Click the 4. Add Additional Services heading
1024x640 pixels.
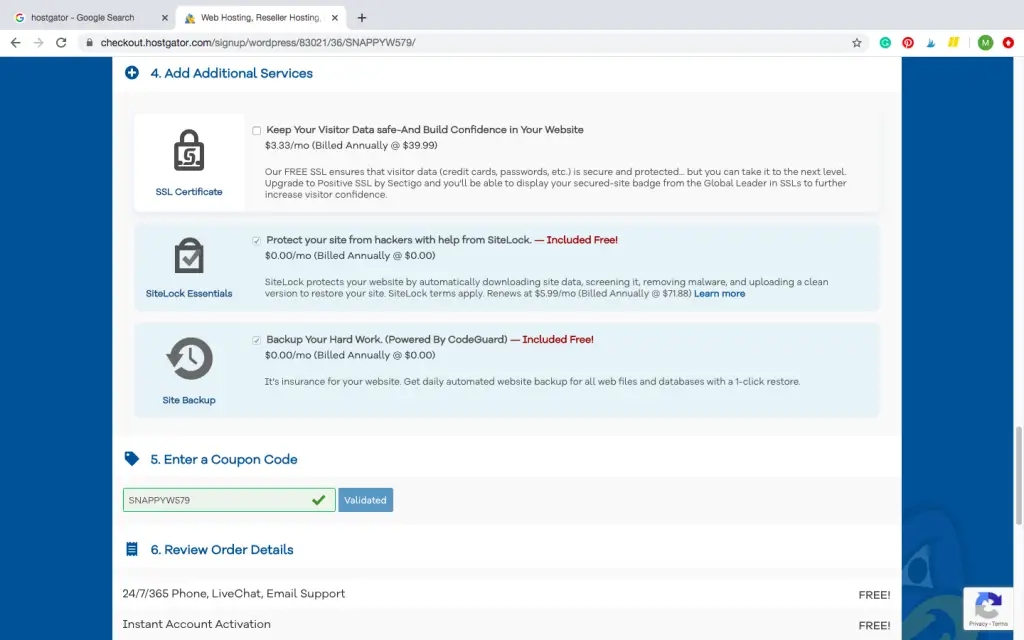(231, 73)
